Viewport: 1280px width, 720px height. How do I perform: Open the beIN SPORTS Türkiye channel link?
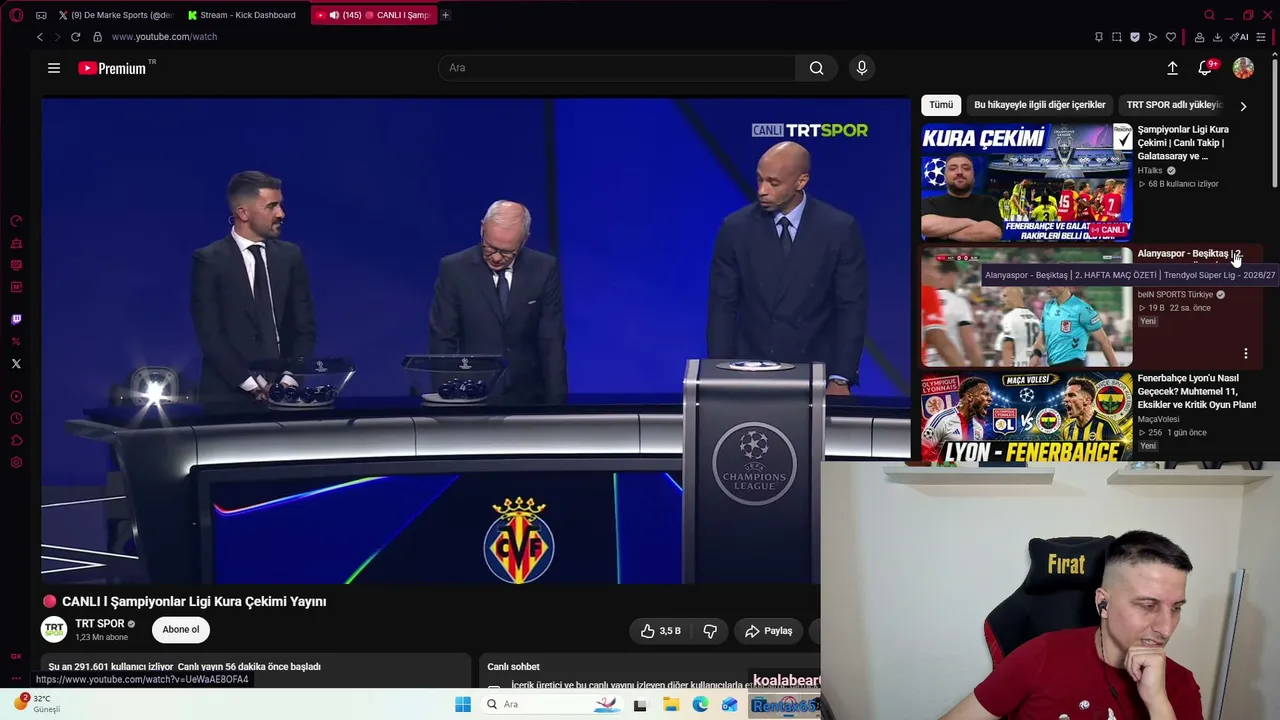[1175, 295]
